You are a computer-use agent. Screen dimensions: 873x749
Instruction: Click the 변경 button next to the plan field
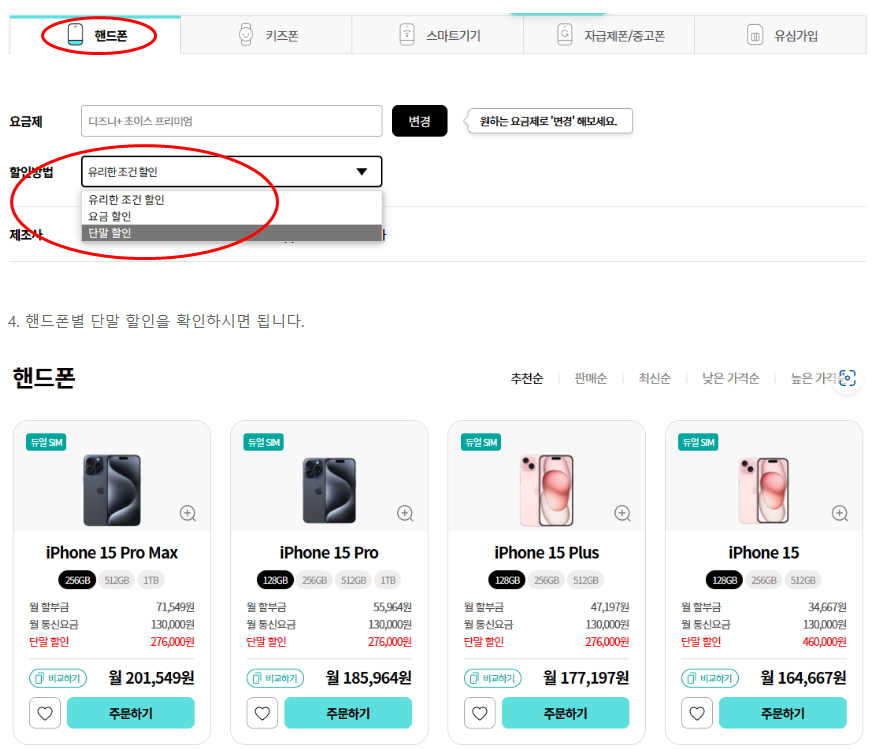tap(419, 120)
